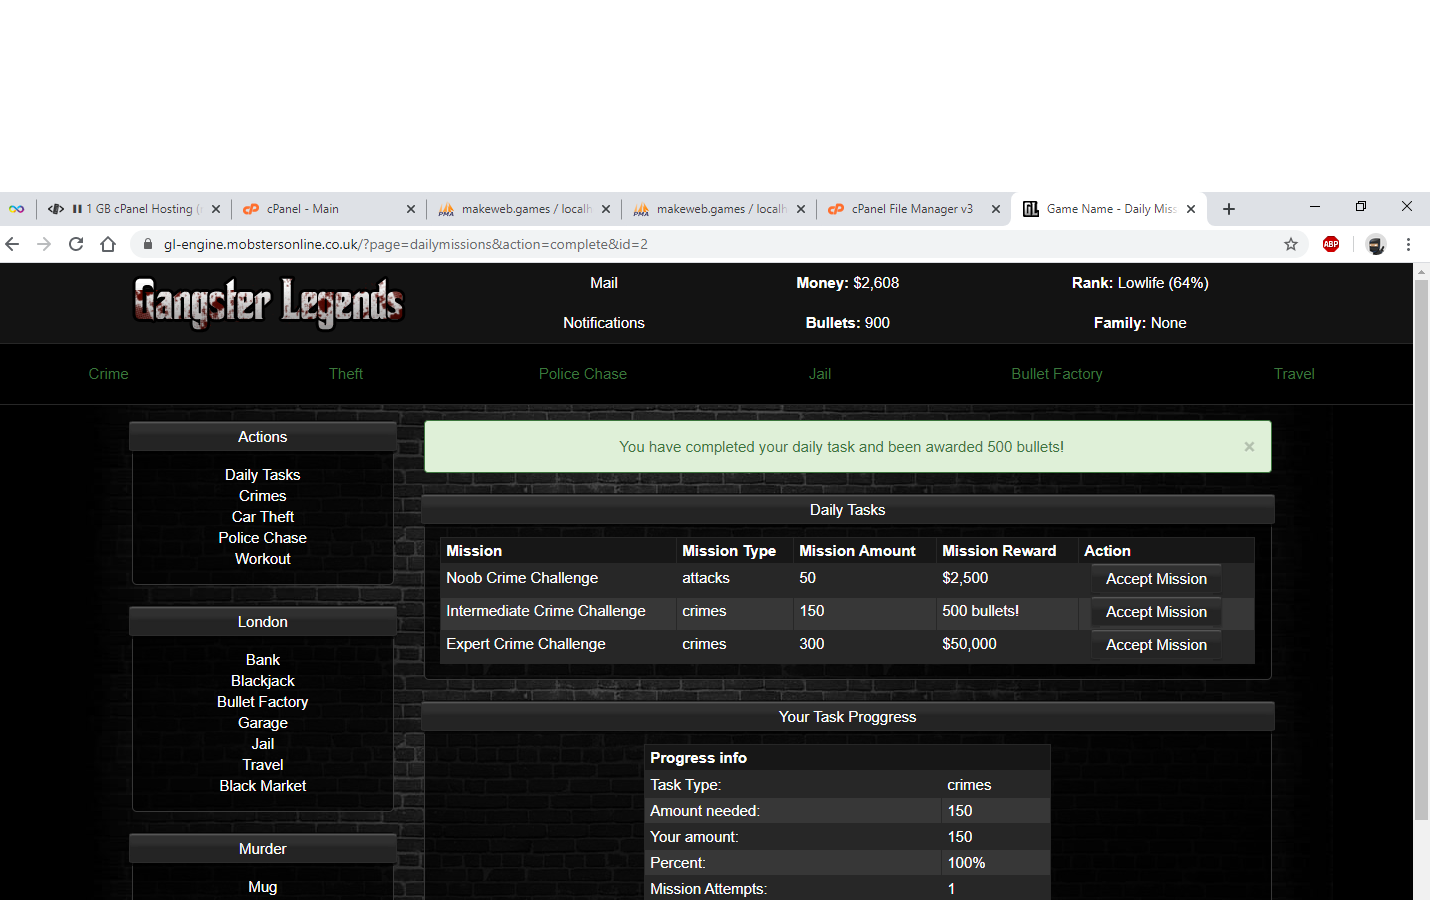Open Chrome's three-dot menu

(1408, 244)
